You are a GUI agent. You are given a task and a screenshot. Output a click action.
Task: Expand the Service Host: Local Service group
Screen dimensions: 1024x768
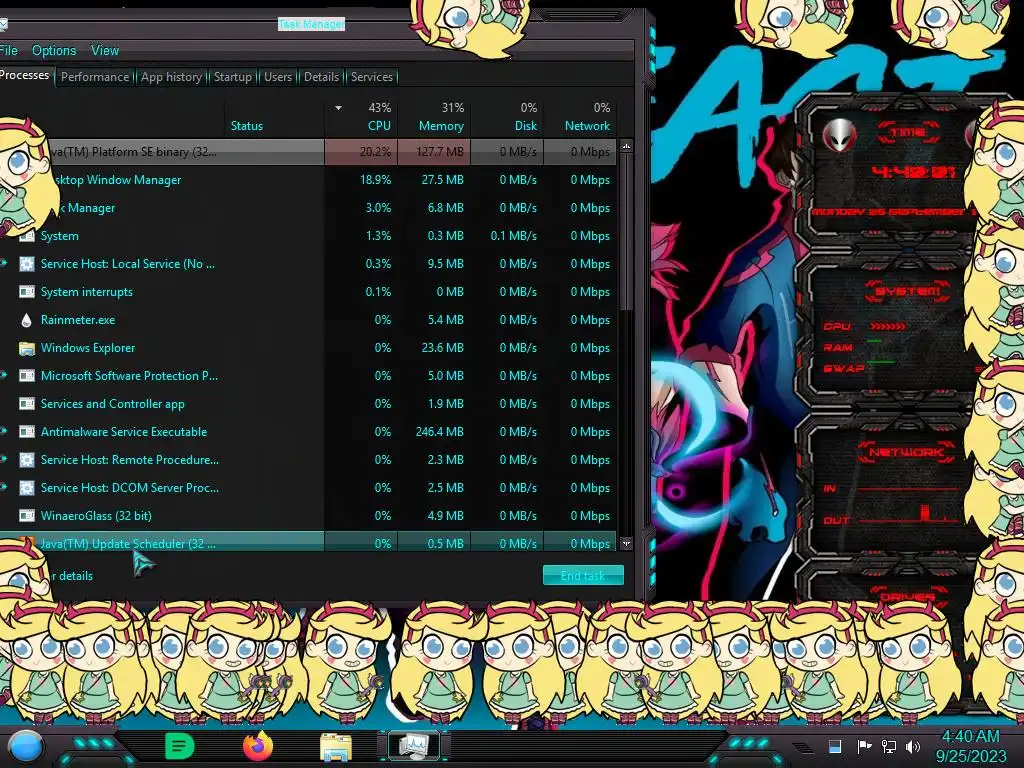click(3, 263)
